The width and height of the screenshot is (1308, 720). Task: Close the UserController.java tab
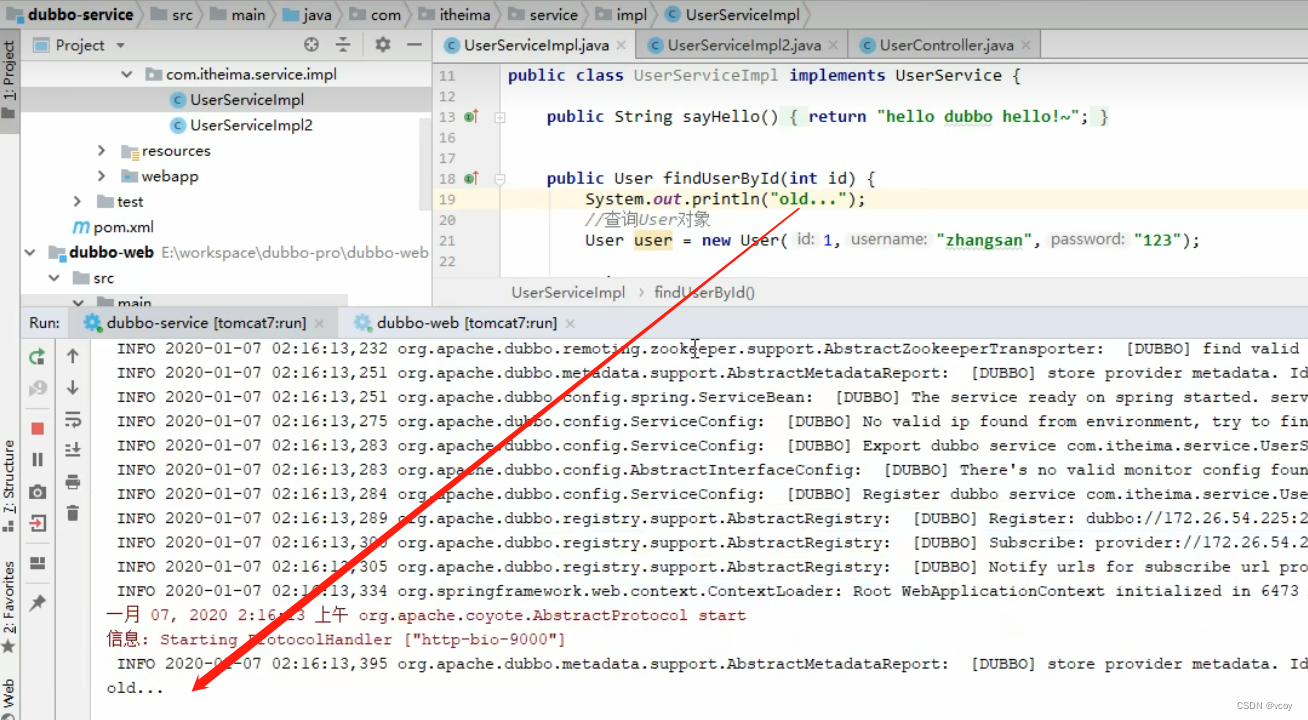pos(1026,45)
